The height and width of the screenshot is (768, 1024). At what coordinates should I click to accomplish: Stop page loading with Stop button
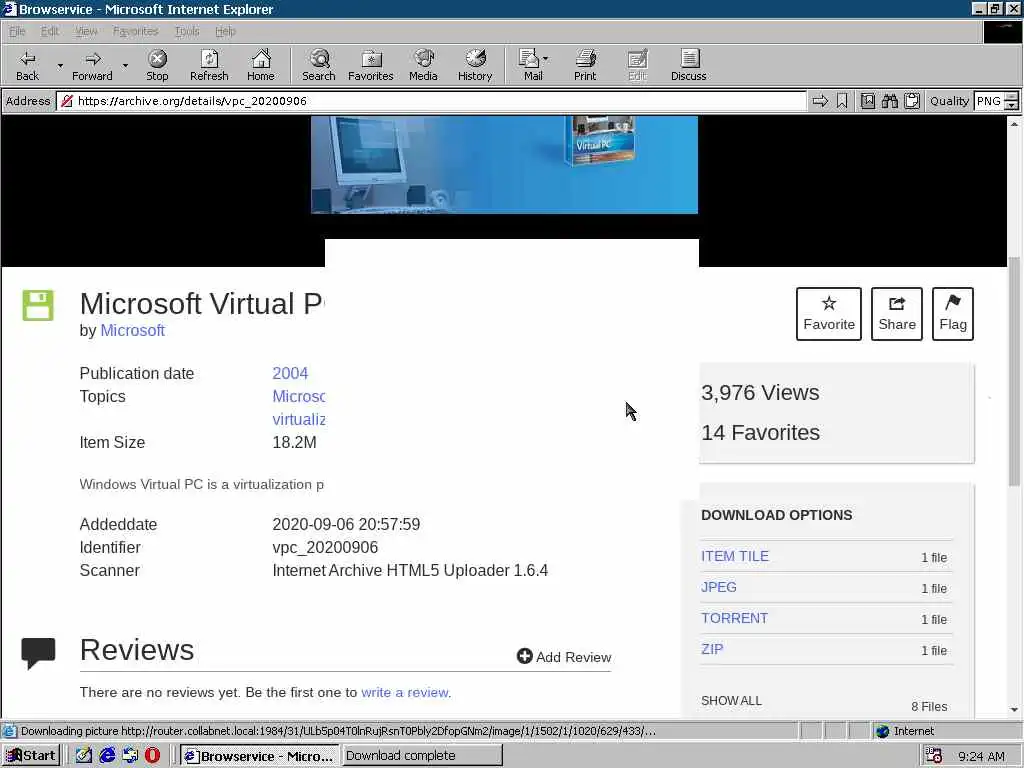[157, 65]
